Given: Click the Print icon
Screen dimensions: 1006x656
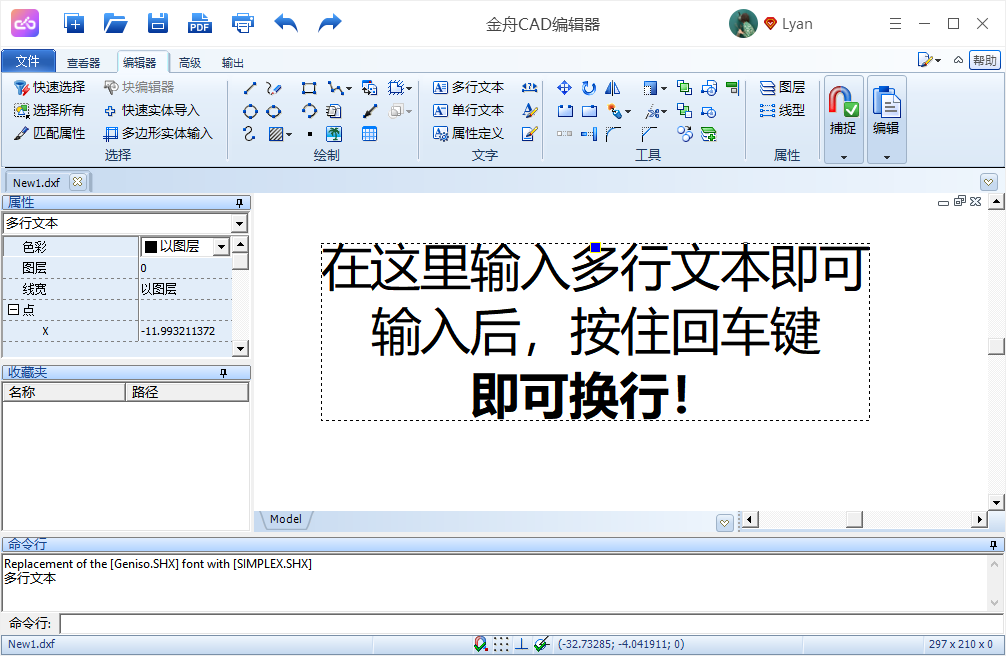Looking at the screenshot, I should click(x=243, y=24).
